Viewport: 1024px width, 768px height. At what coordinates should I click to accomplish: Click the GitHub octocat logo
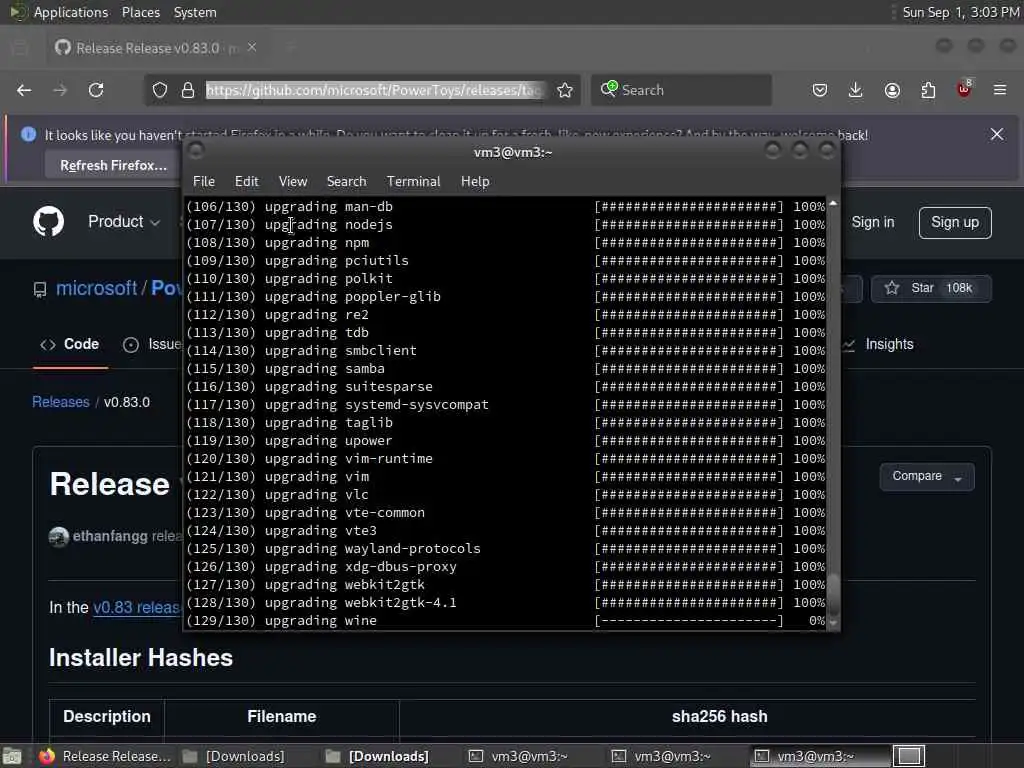click(x=48, y=221)
